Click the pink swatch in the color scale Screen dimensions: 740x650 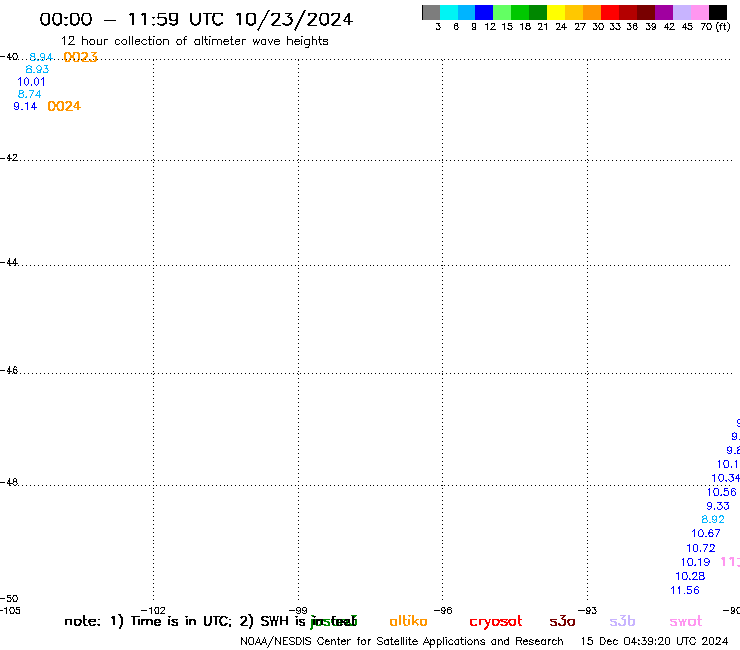pyautogui.click(x=700, y=12)
